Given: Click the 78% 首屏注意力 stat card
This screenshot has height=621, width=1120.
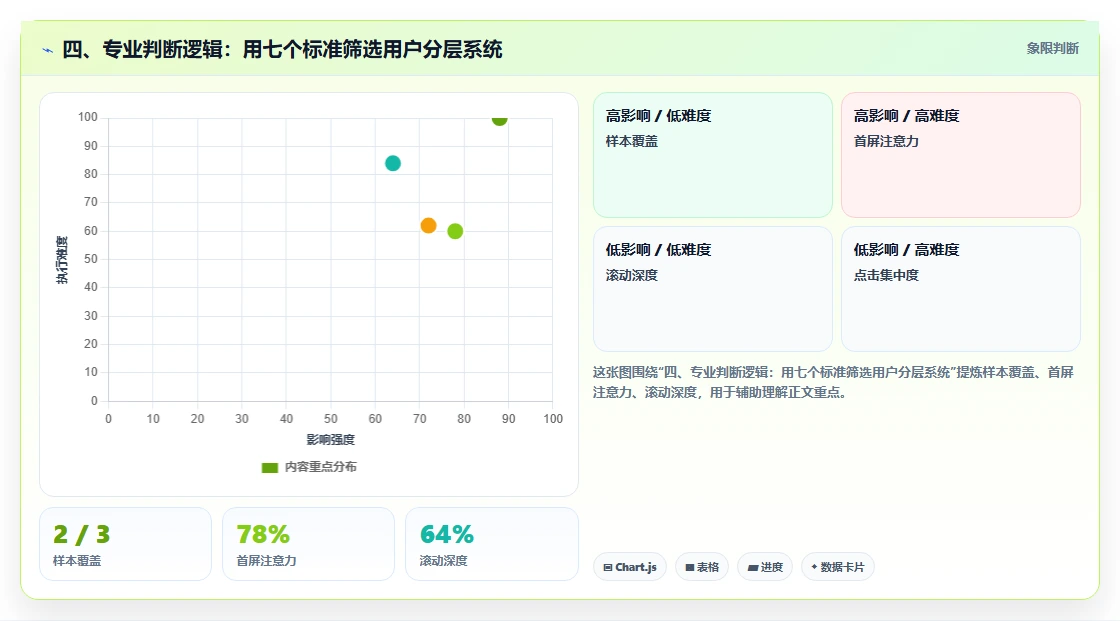Looking at the screenshot, I should [309, 544].
